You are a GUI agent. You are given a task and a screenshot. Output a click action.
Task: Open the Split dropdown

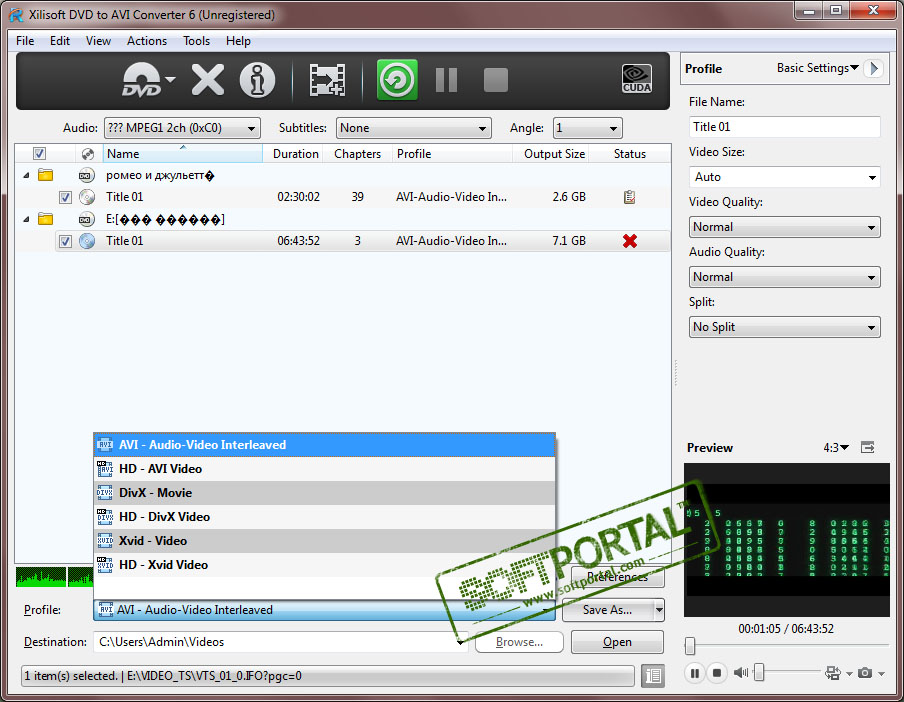click(784, 327)
